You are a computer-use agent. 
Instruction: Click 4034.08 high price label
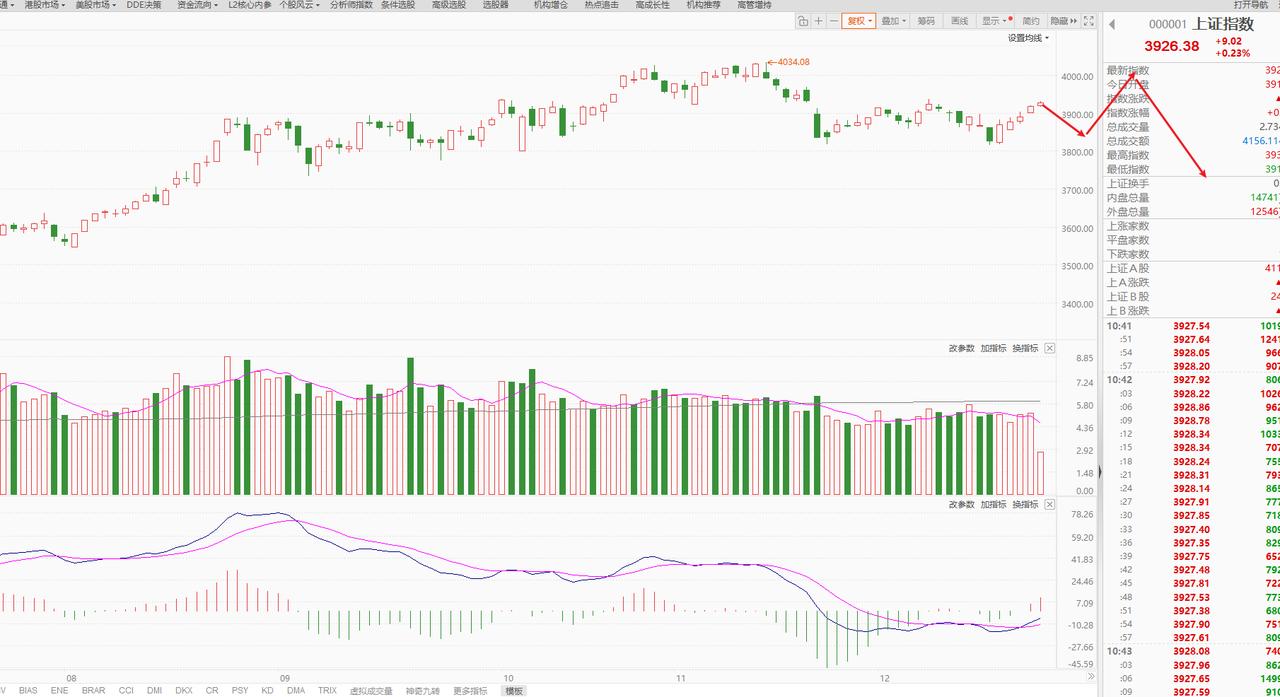point(793,62)
